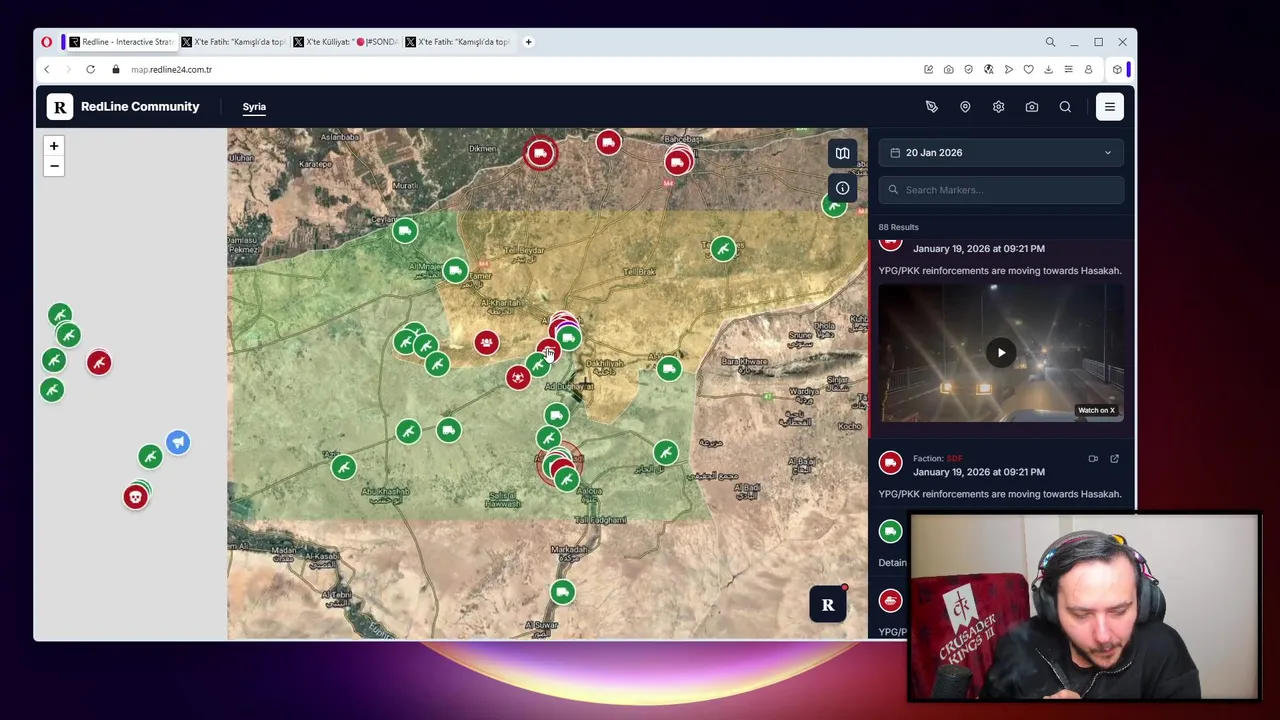Open external link on second SDF entry
Image resolution: width=1280 pixels, height=720 pixels.
point(1114,459)
